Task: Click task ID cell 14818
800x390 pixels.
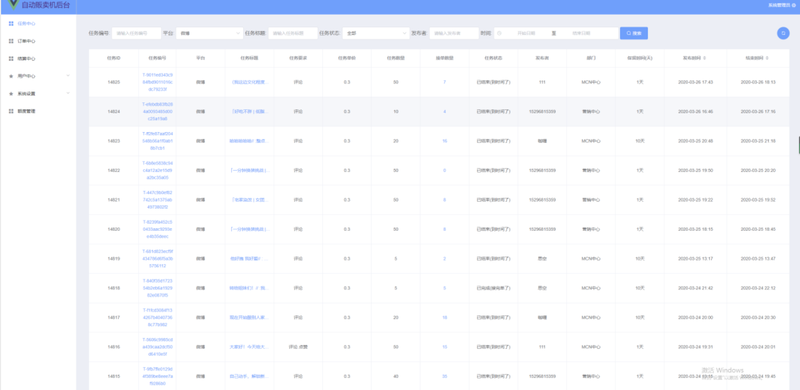Action: tap(114, 288)
